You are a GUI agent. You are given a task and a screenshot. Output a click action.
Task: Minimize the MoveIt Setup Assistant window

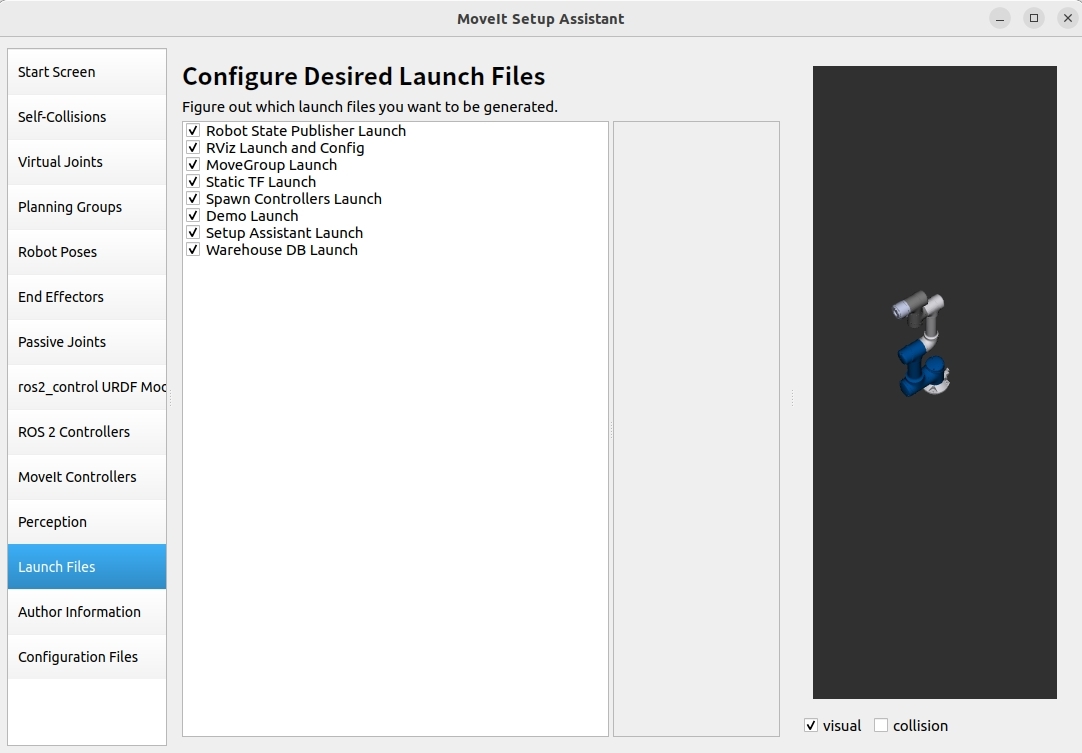[x=1000, y=19]
